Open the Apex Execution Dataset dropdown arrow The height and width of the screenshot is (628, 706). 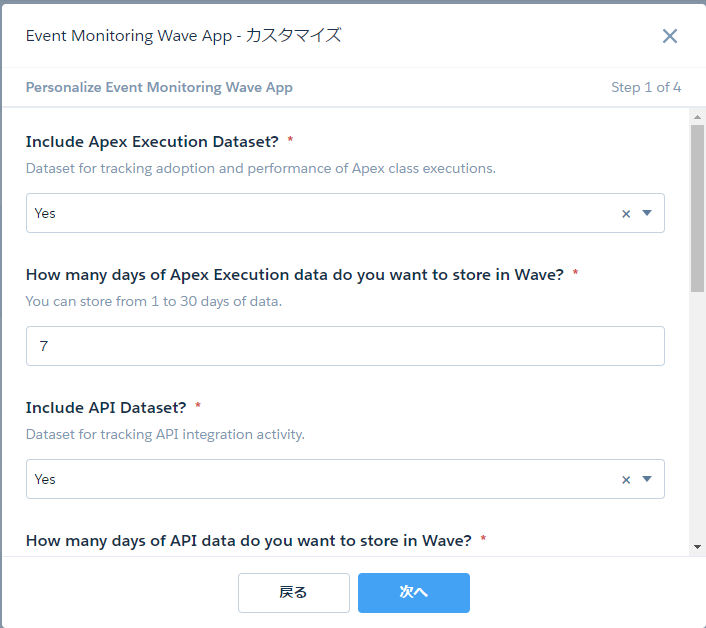pyautogui.click(x=647, y=213)
